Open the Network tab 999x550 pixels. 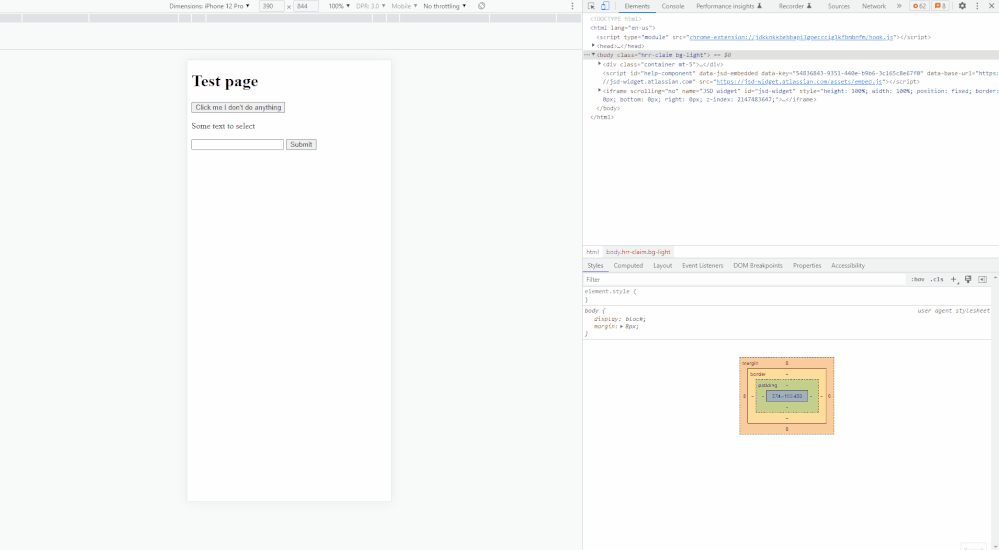[x=873, y=6]
